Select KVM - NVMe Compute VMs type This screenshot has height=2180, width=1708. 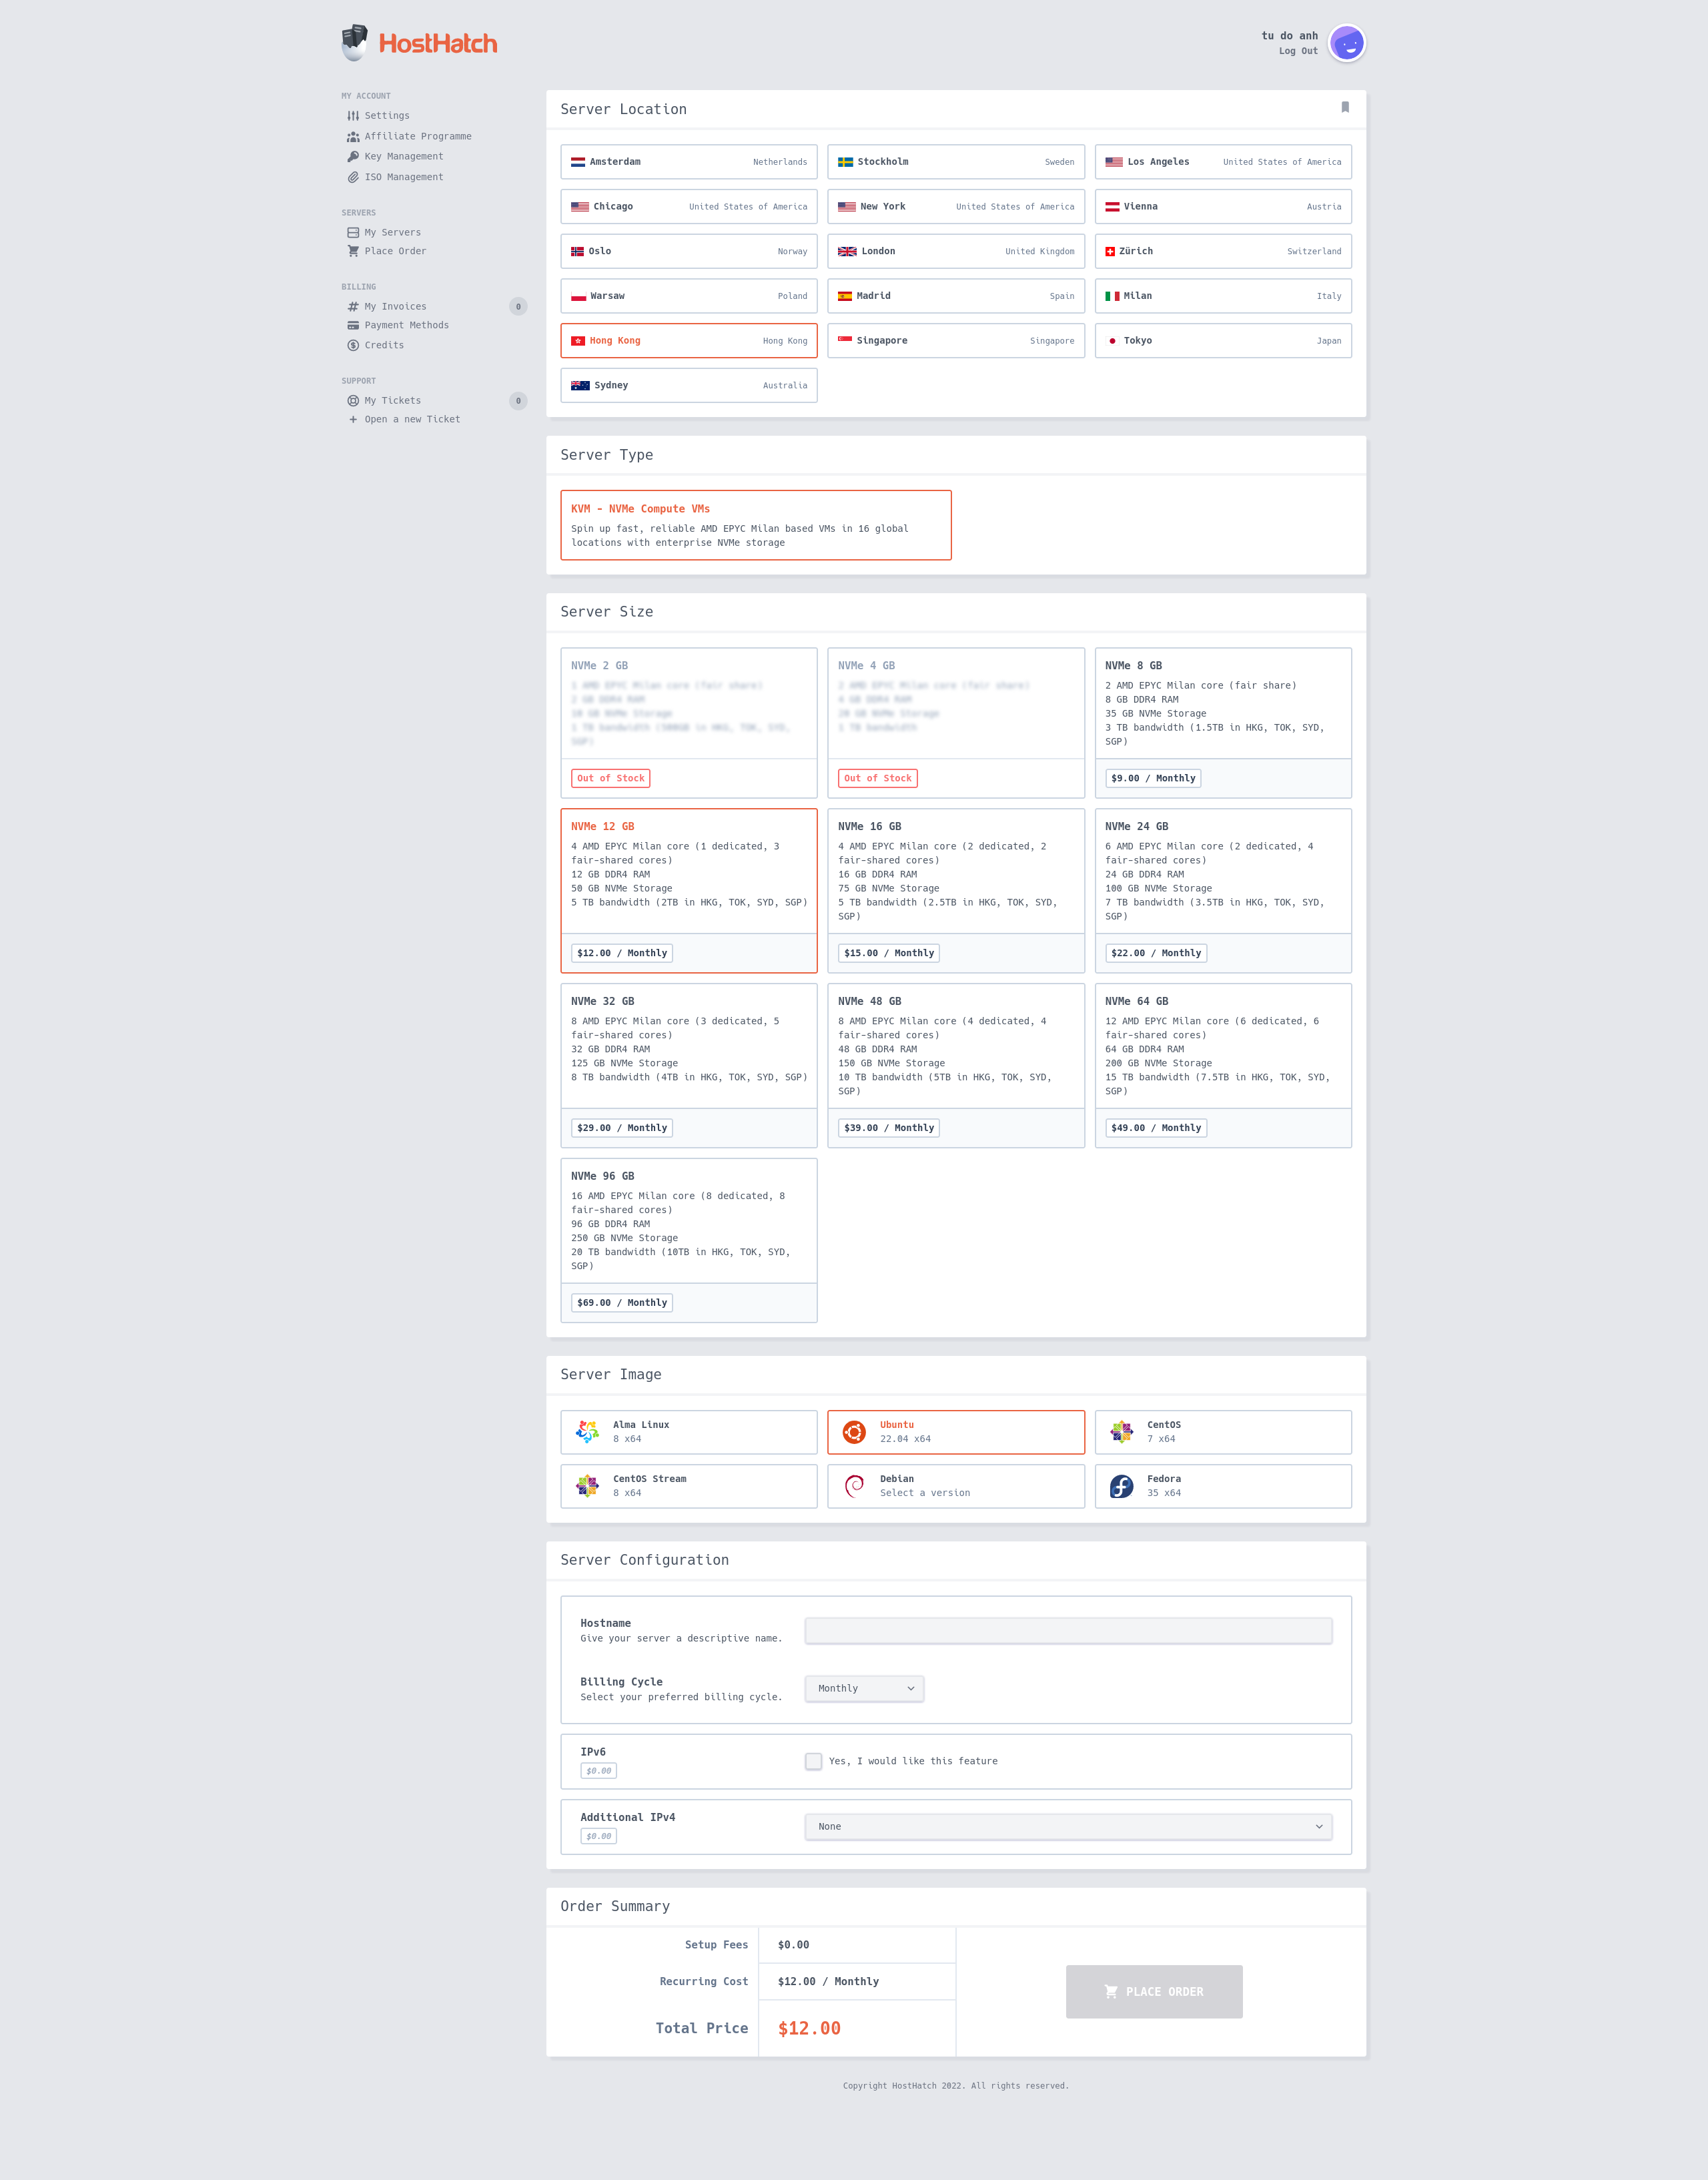[756, 525]
